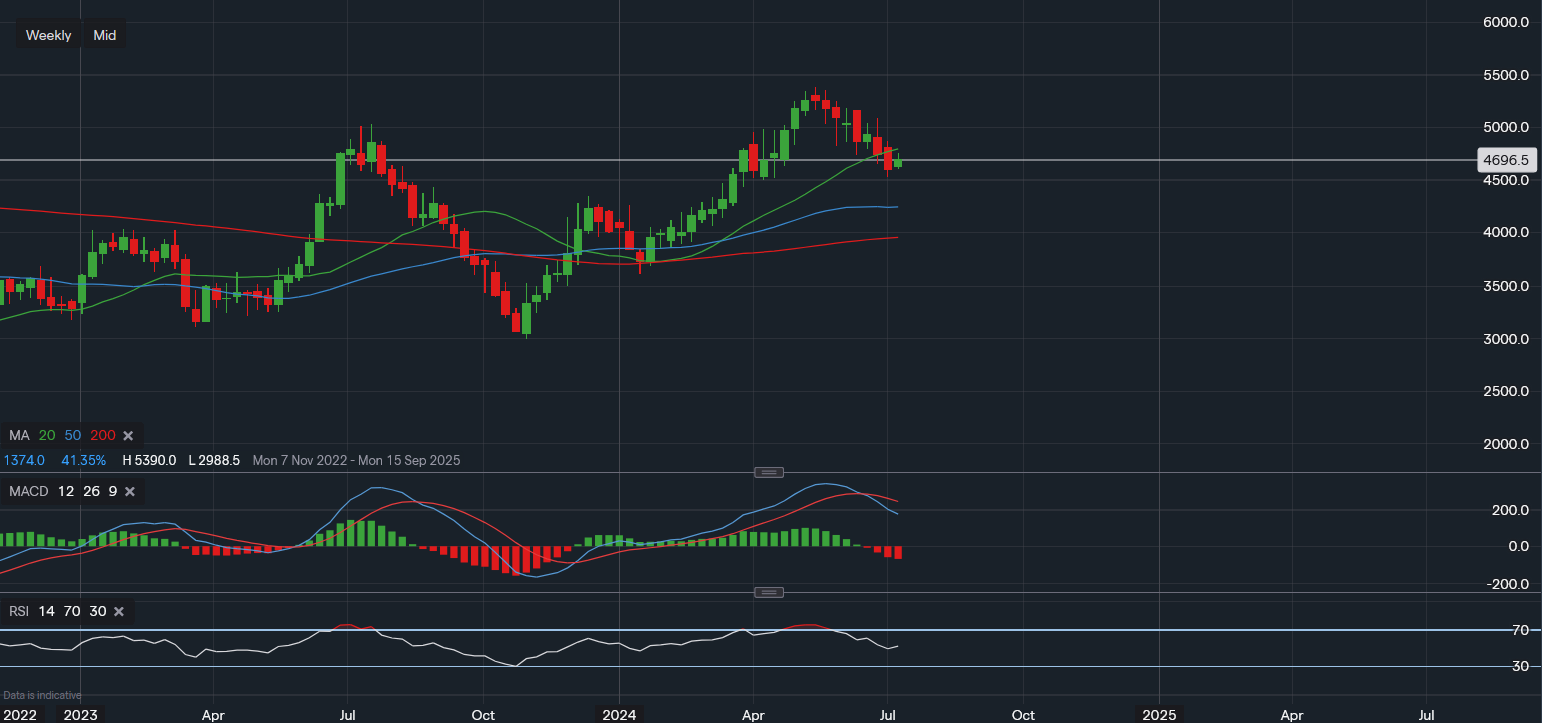Screen dimensions: 1542x723
Task: Click the MACD fast period 12
Action: 65,491
